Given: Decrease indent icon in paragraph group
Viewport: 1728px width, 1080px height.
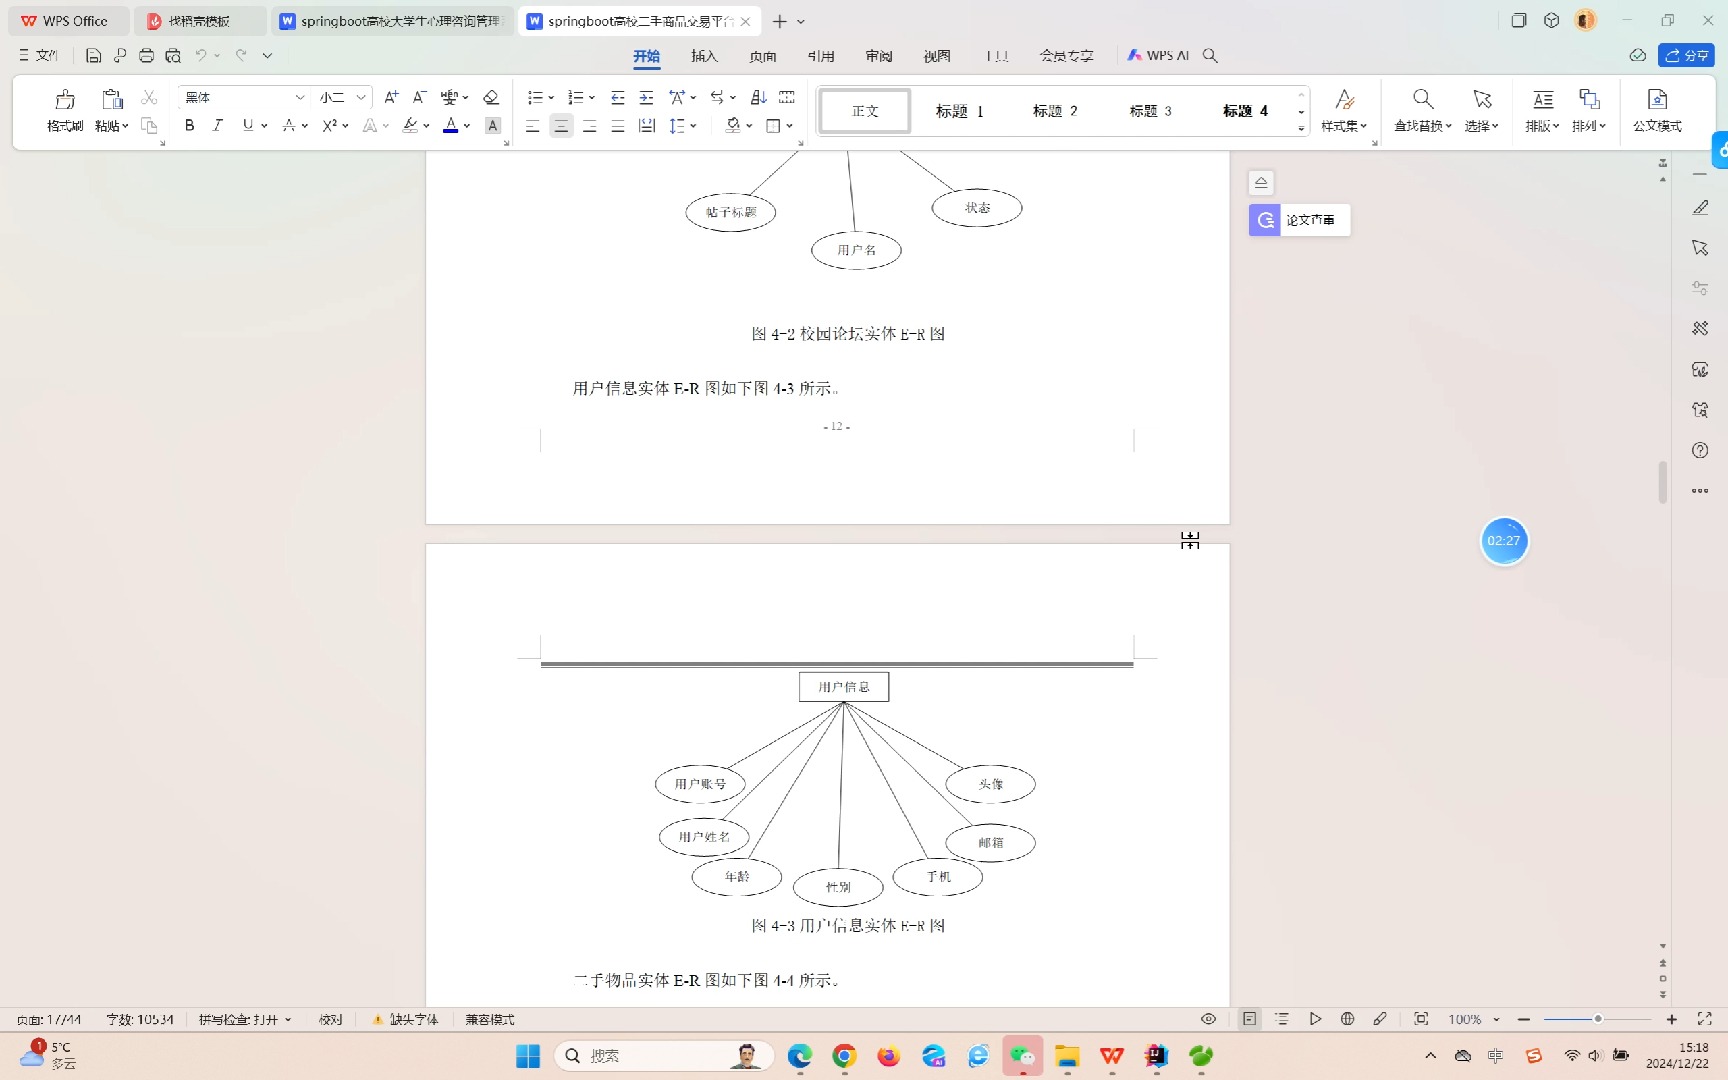Looking at the screenshot, I should (x=618, y=97).
